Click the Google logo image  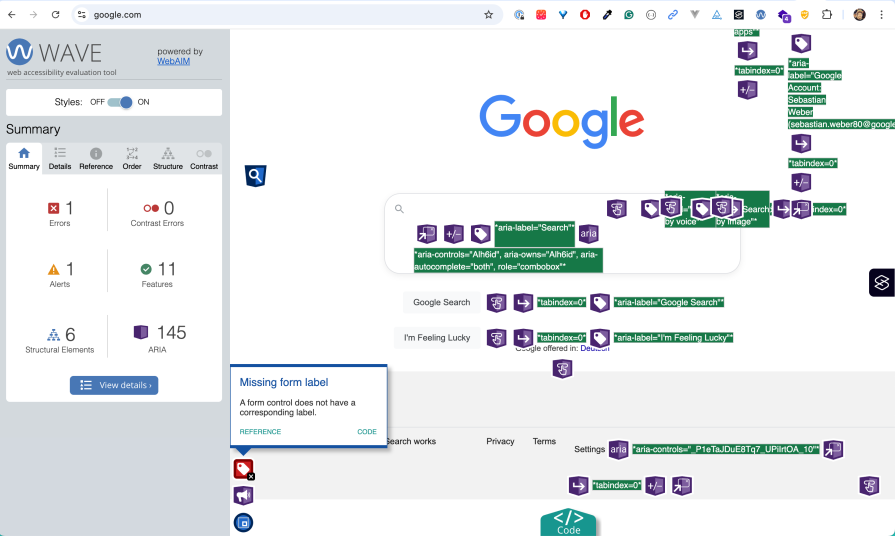[562, 122]
